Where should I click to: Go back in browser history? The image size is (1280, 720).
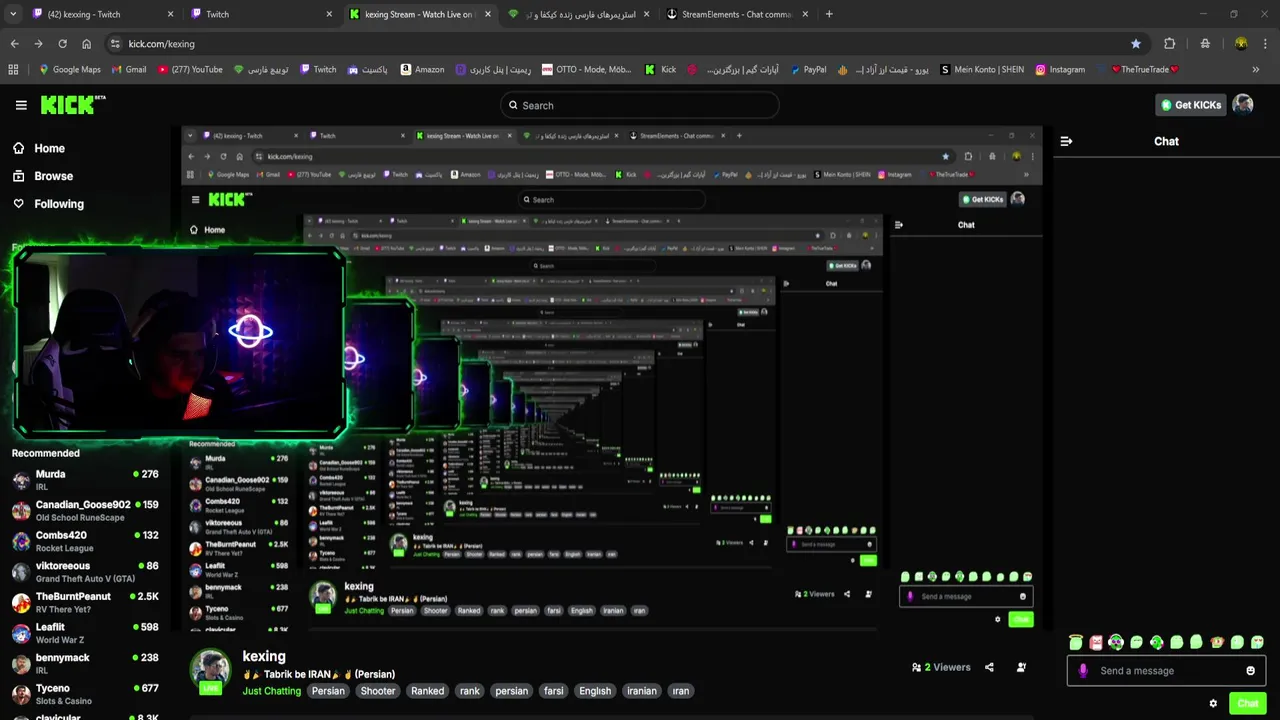click(14, 44)
